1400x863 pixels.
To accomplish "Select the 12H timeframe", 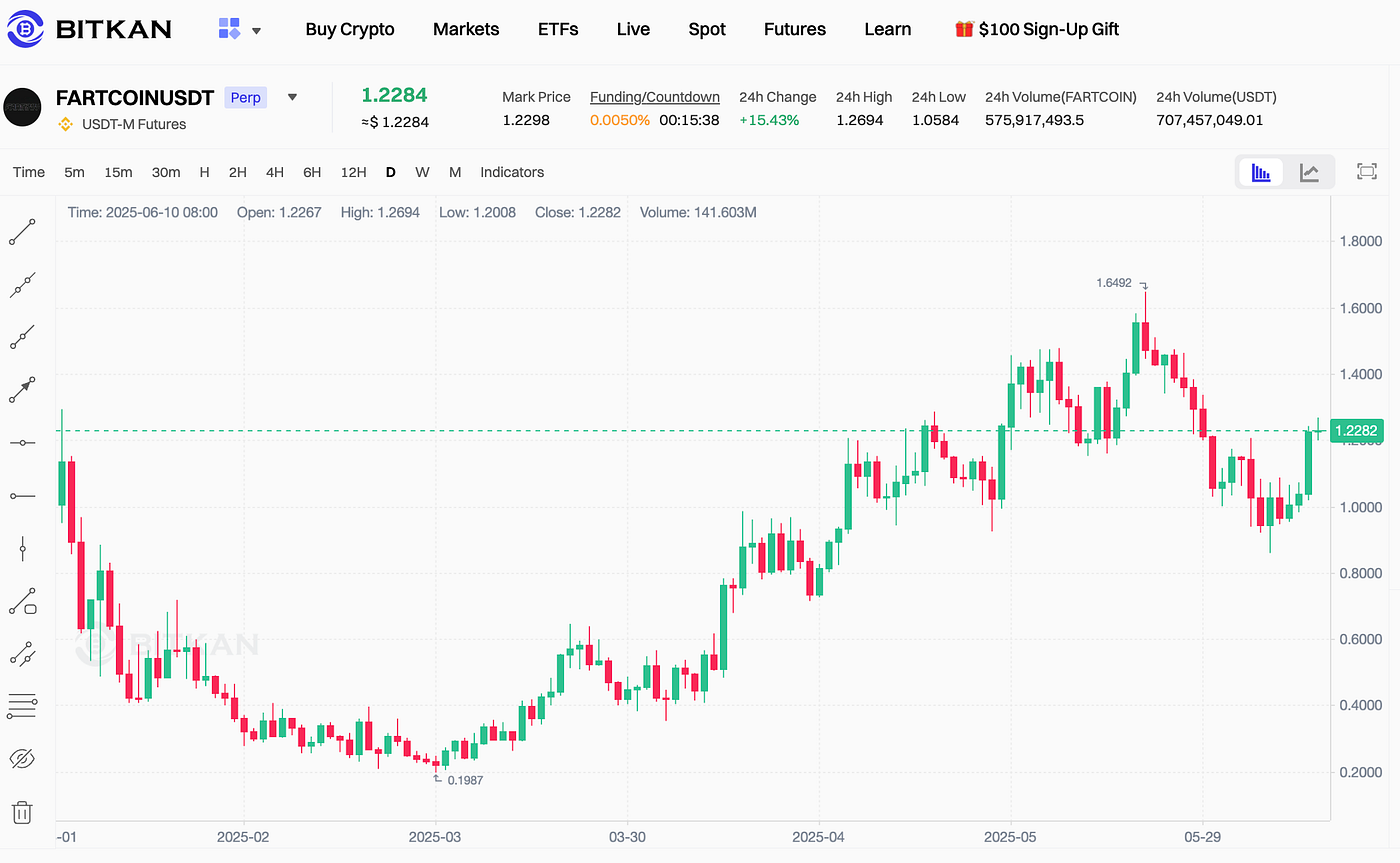I will [x=353, y=172].
